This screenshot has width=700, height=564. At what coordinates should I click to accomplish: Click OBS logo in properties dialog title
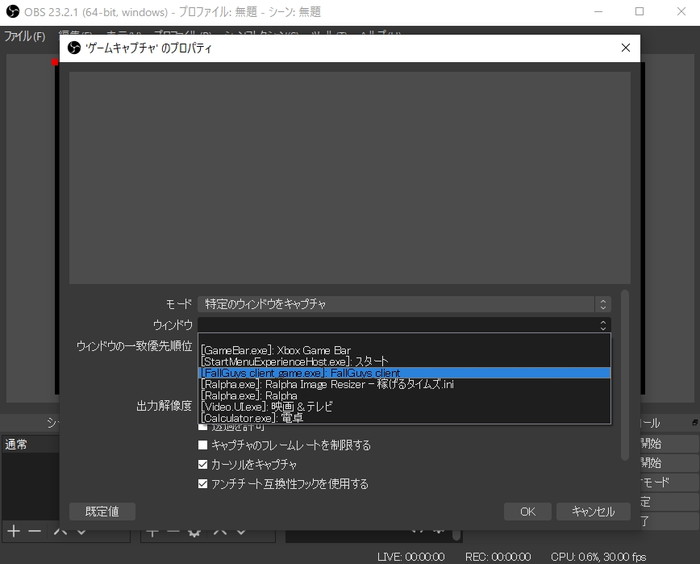[74, 47]
